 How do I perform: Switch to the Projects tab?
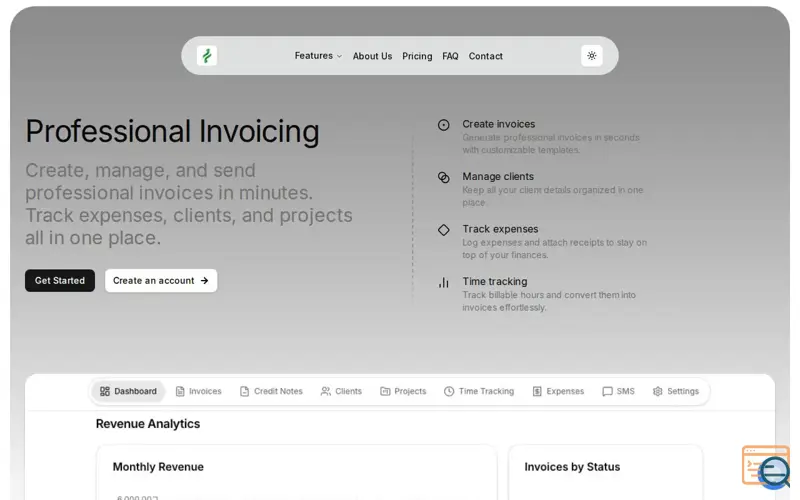pos(403,391)
